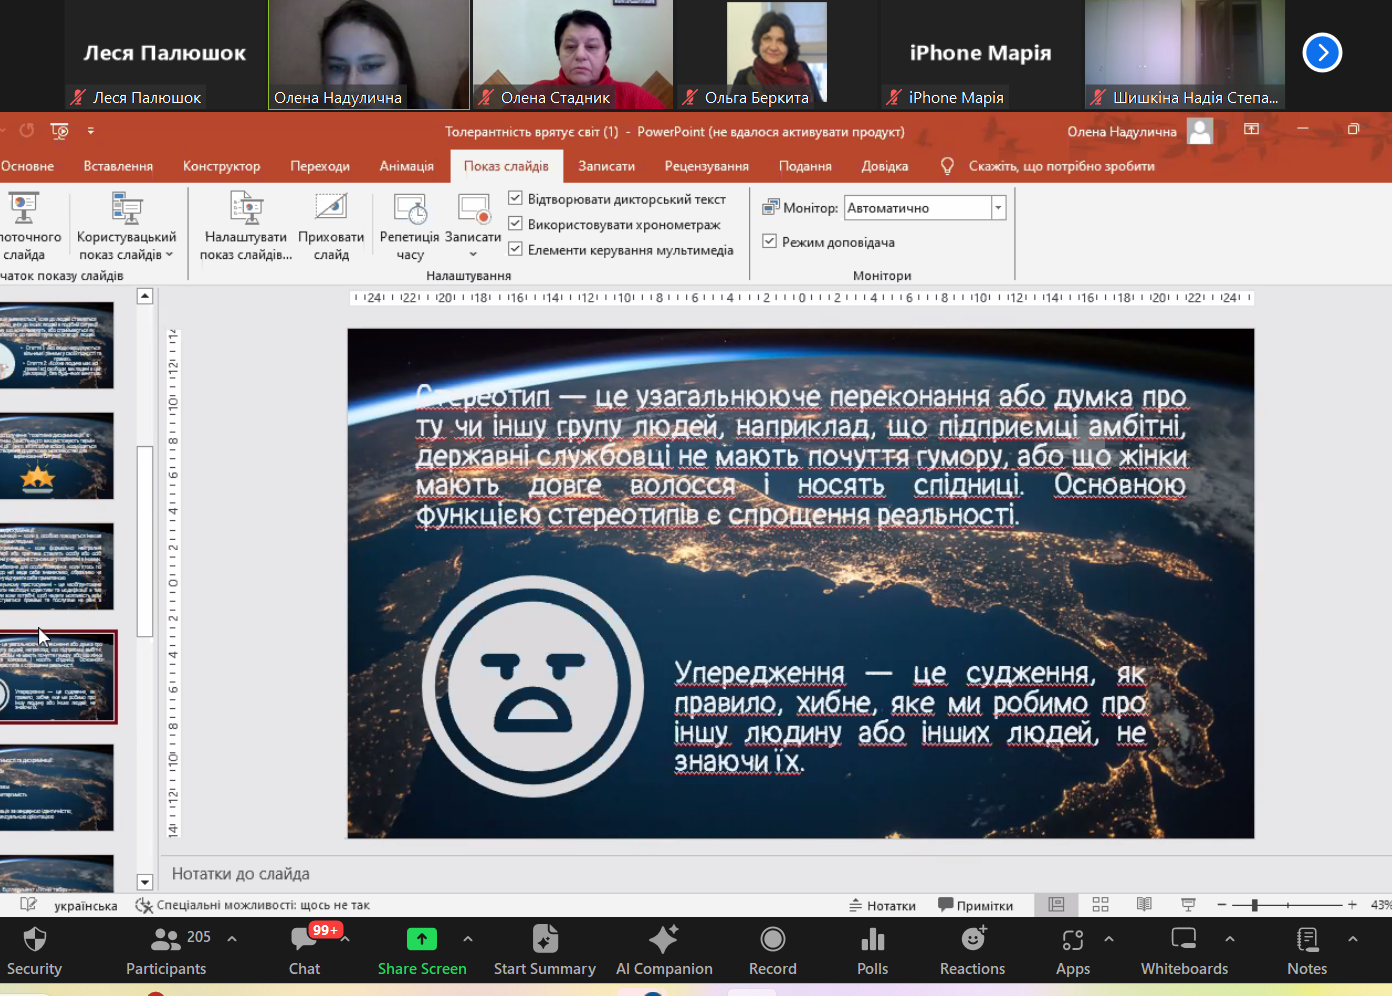Open Zoom Reactions
The image size is (1392, 996).
[x=972, y=950]
